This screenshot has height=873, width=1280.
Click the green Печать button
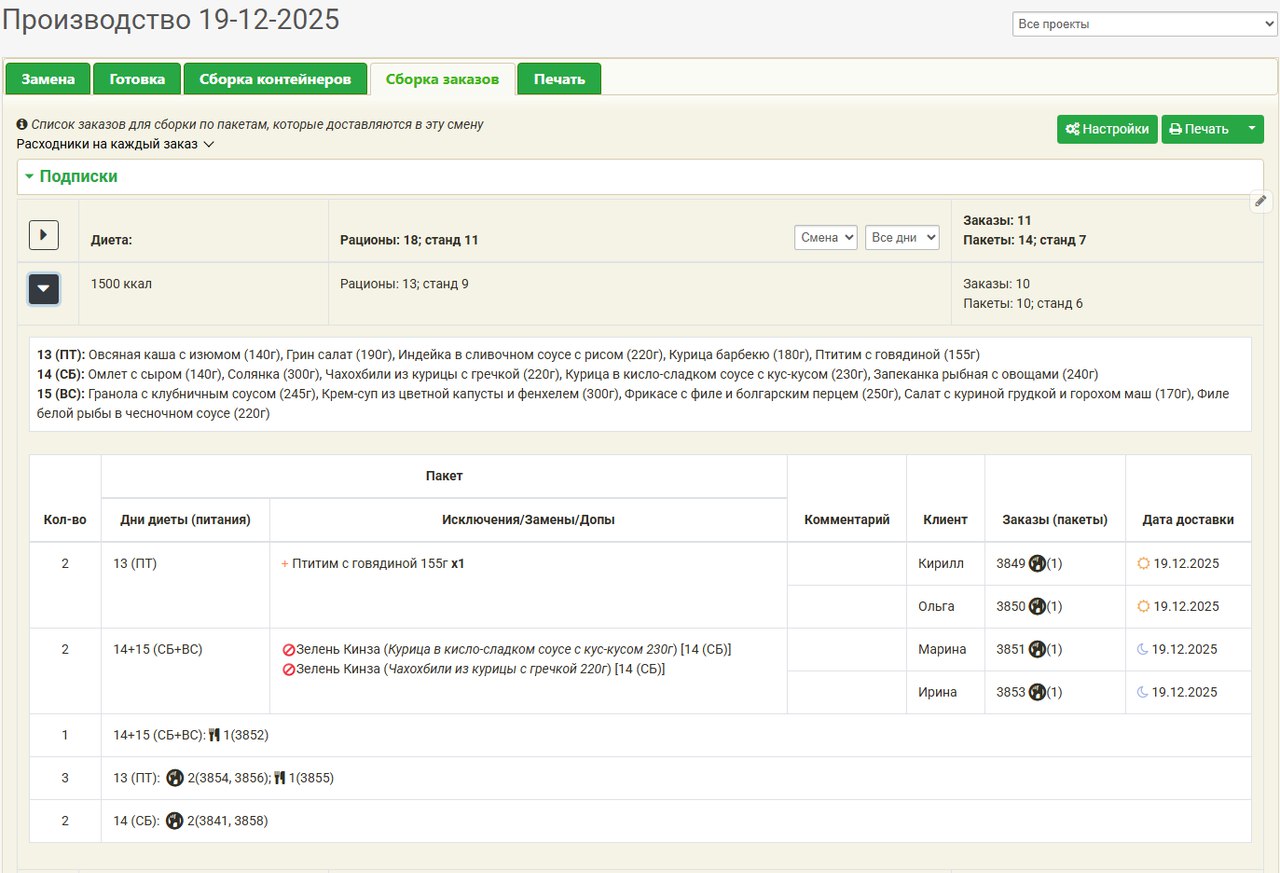coord(1199,129)
